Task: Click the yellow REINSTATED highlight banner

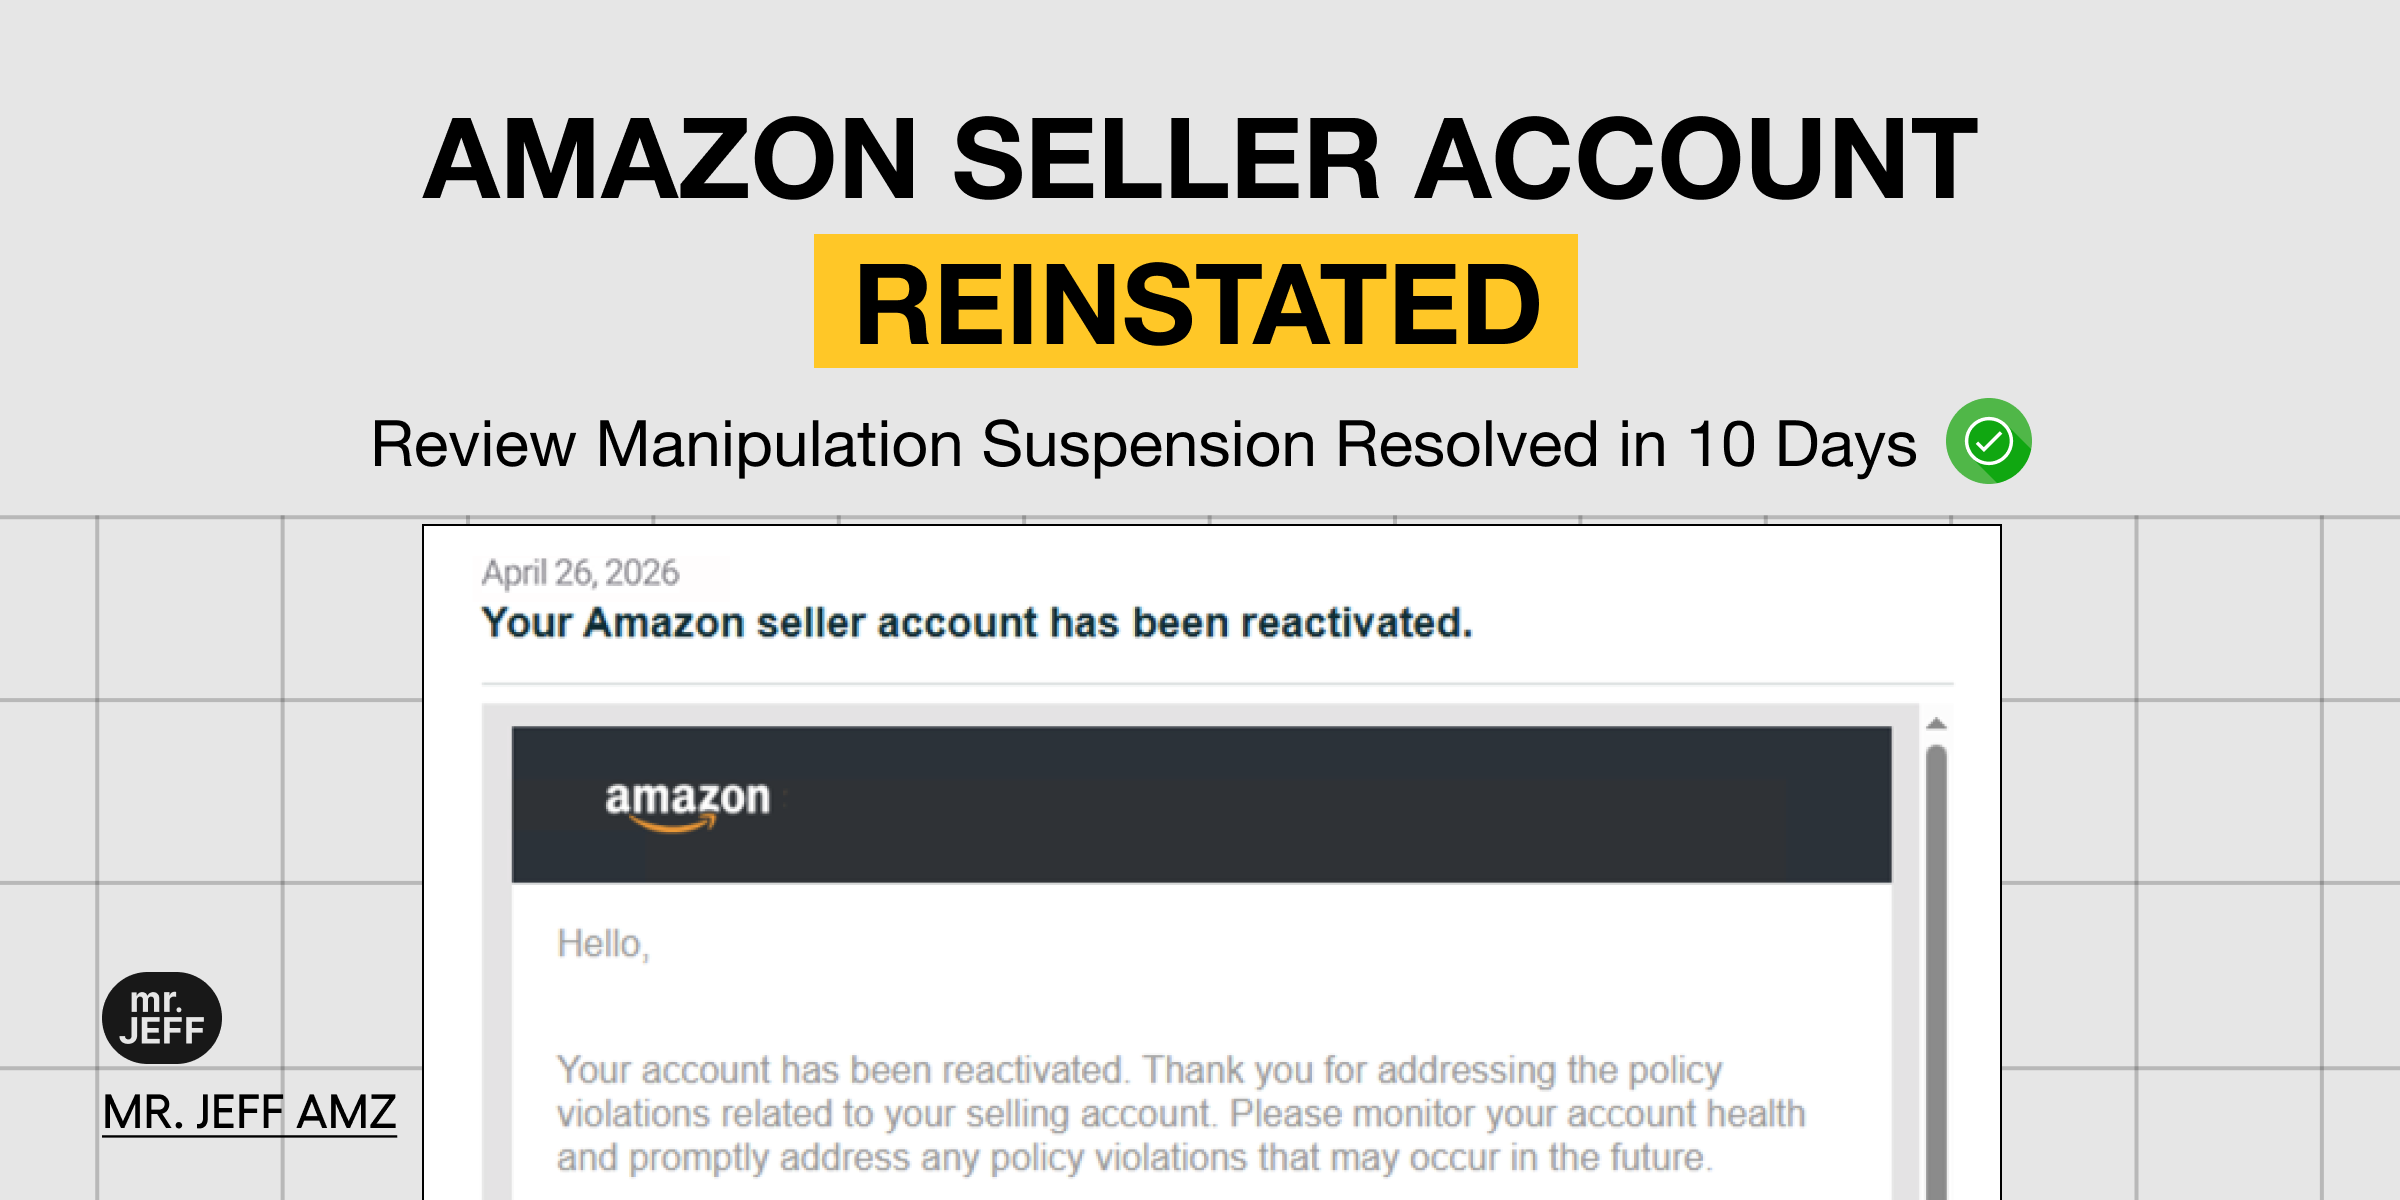Action: (1196, 301)
